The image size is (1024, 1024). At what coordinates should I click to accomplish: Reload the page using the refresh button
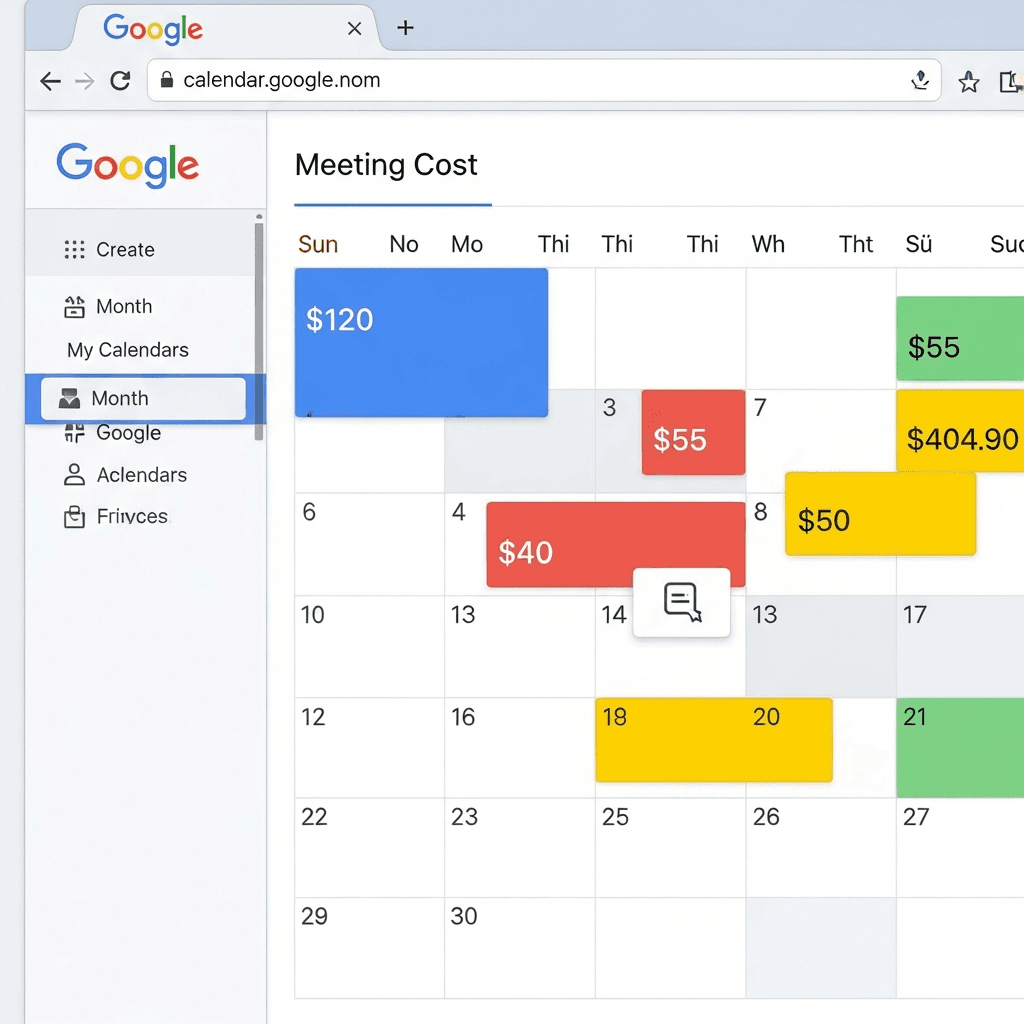[x=120, y=81]
